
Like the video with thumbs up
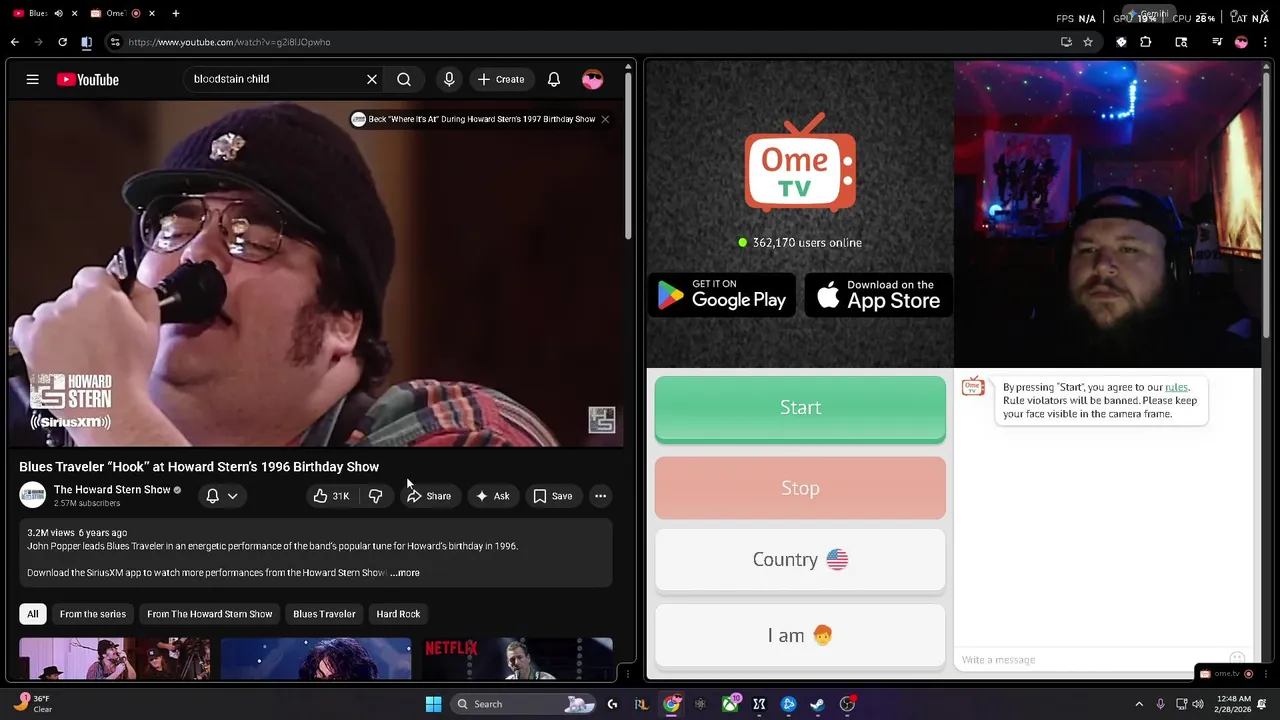331,496
